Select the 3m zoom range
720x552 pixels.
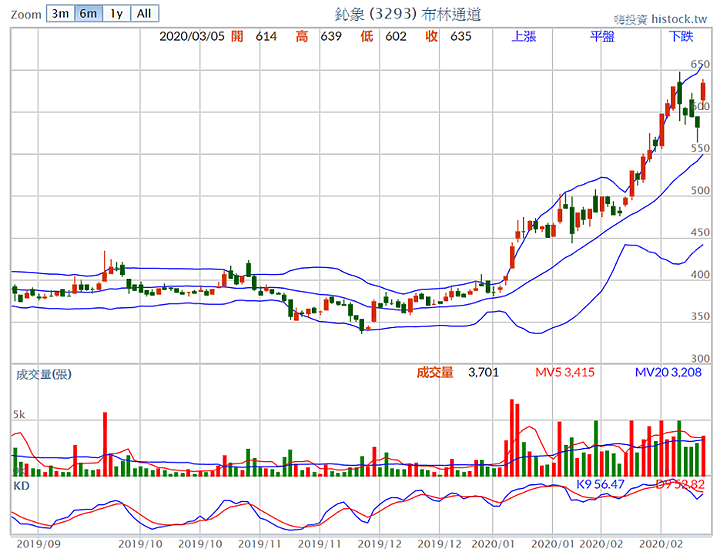tap(60, 13)
